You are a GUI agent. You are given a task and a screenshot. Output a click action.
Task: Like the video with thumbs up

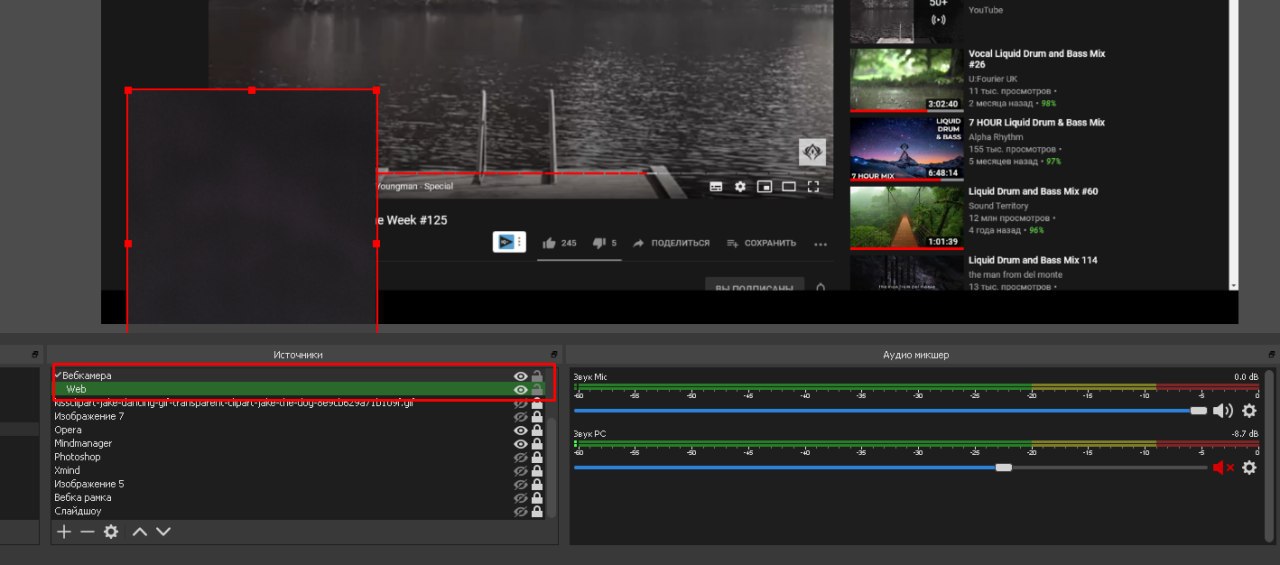[549, 243]
